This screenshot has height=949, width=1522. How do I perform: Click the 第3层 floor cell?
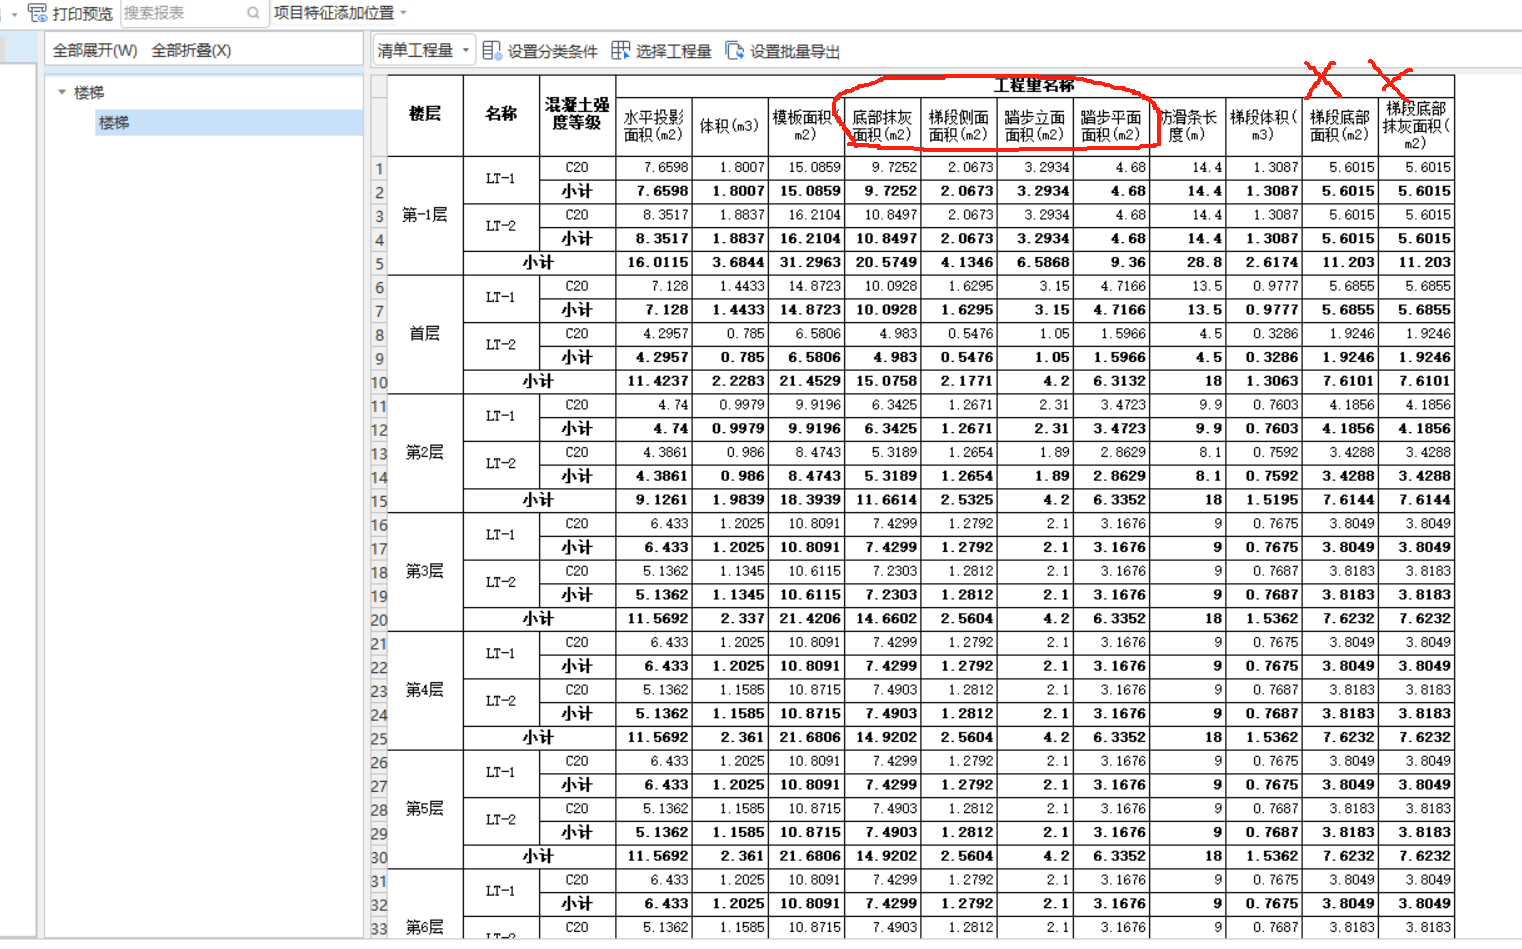[425, 571]
